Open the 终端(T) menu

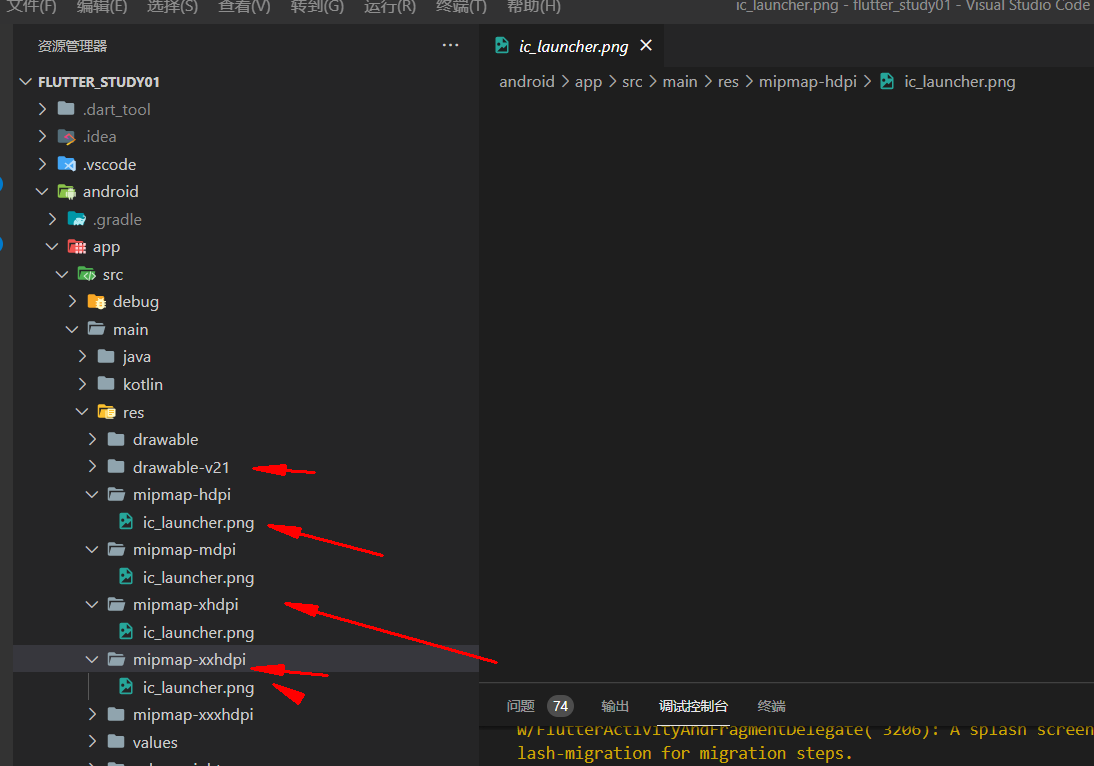[x=461, y=6]
